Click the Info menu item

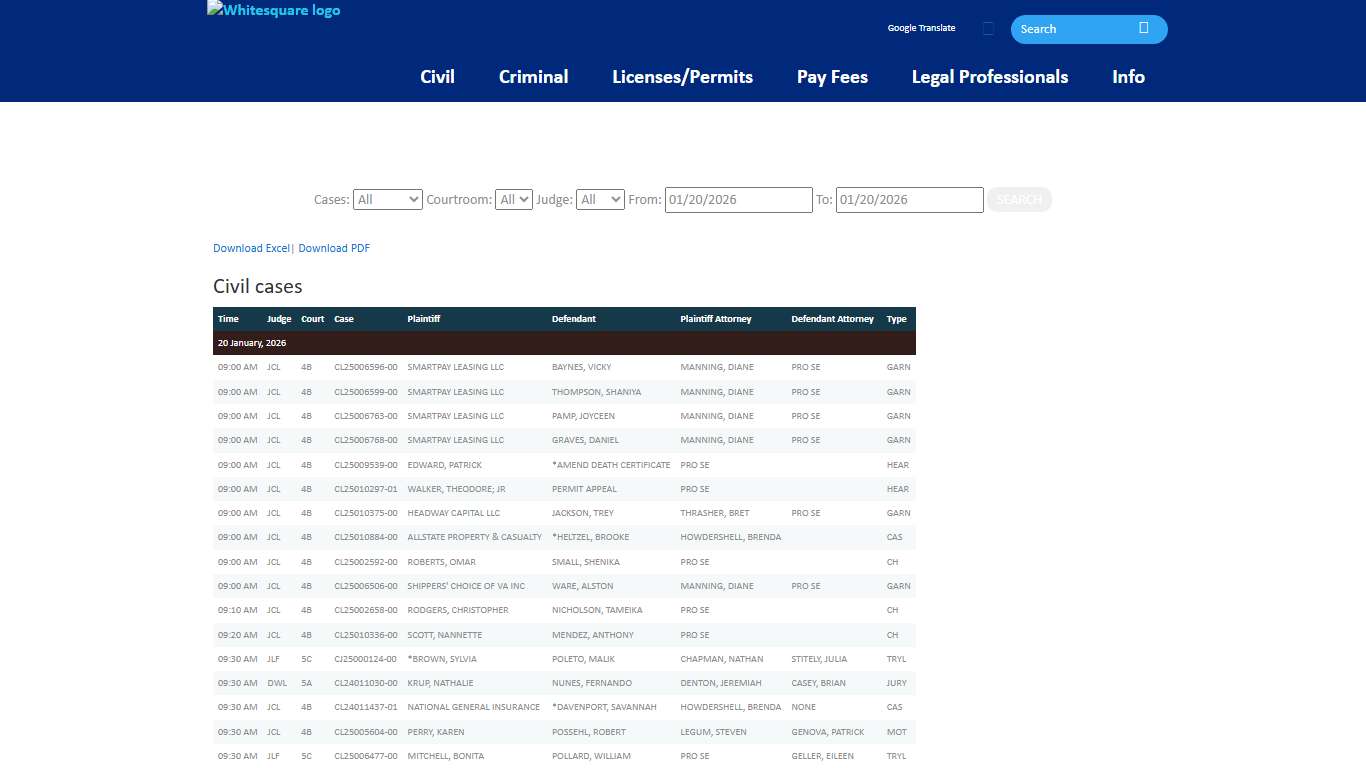click(1128, 77)
